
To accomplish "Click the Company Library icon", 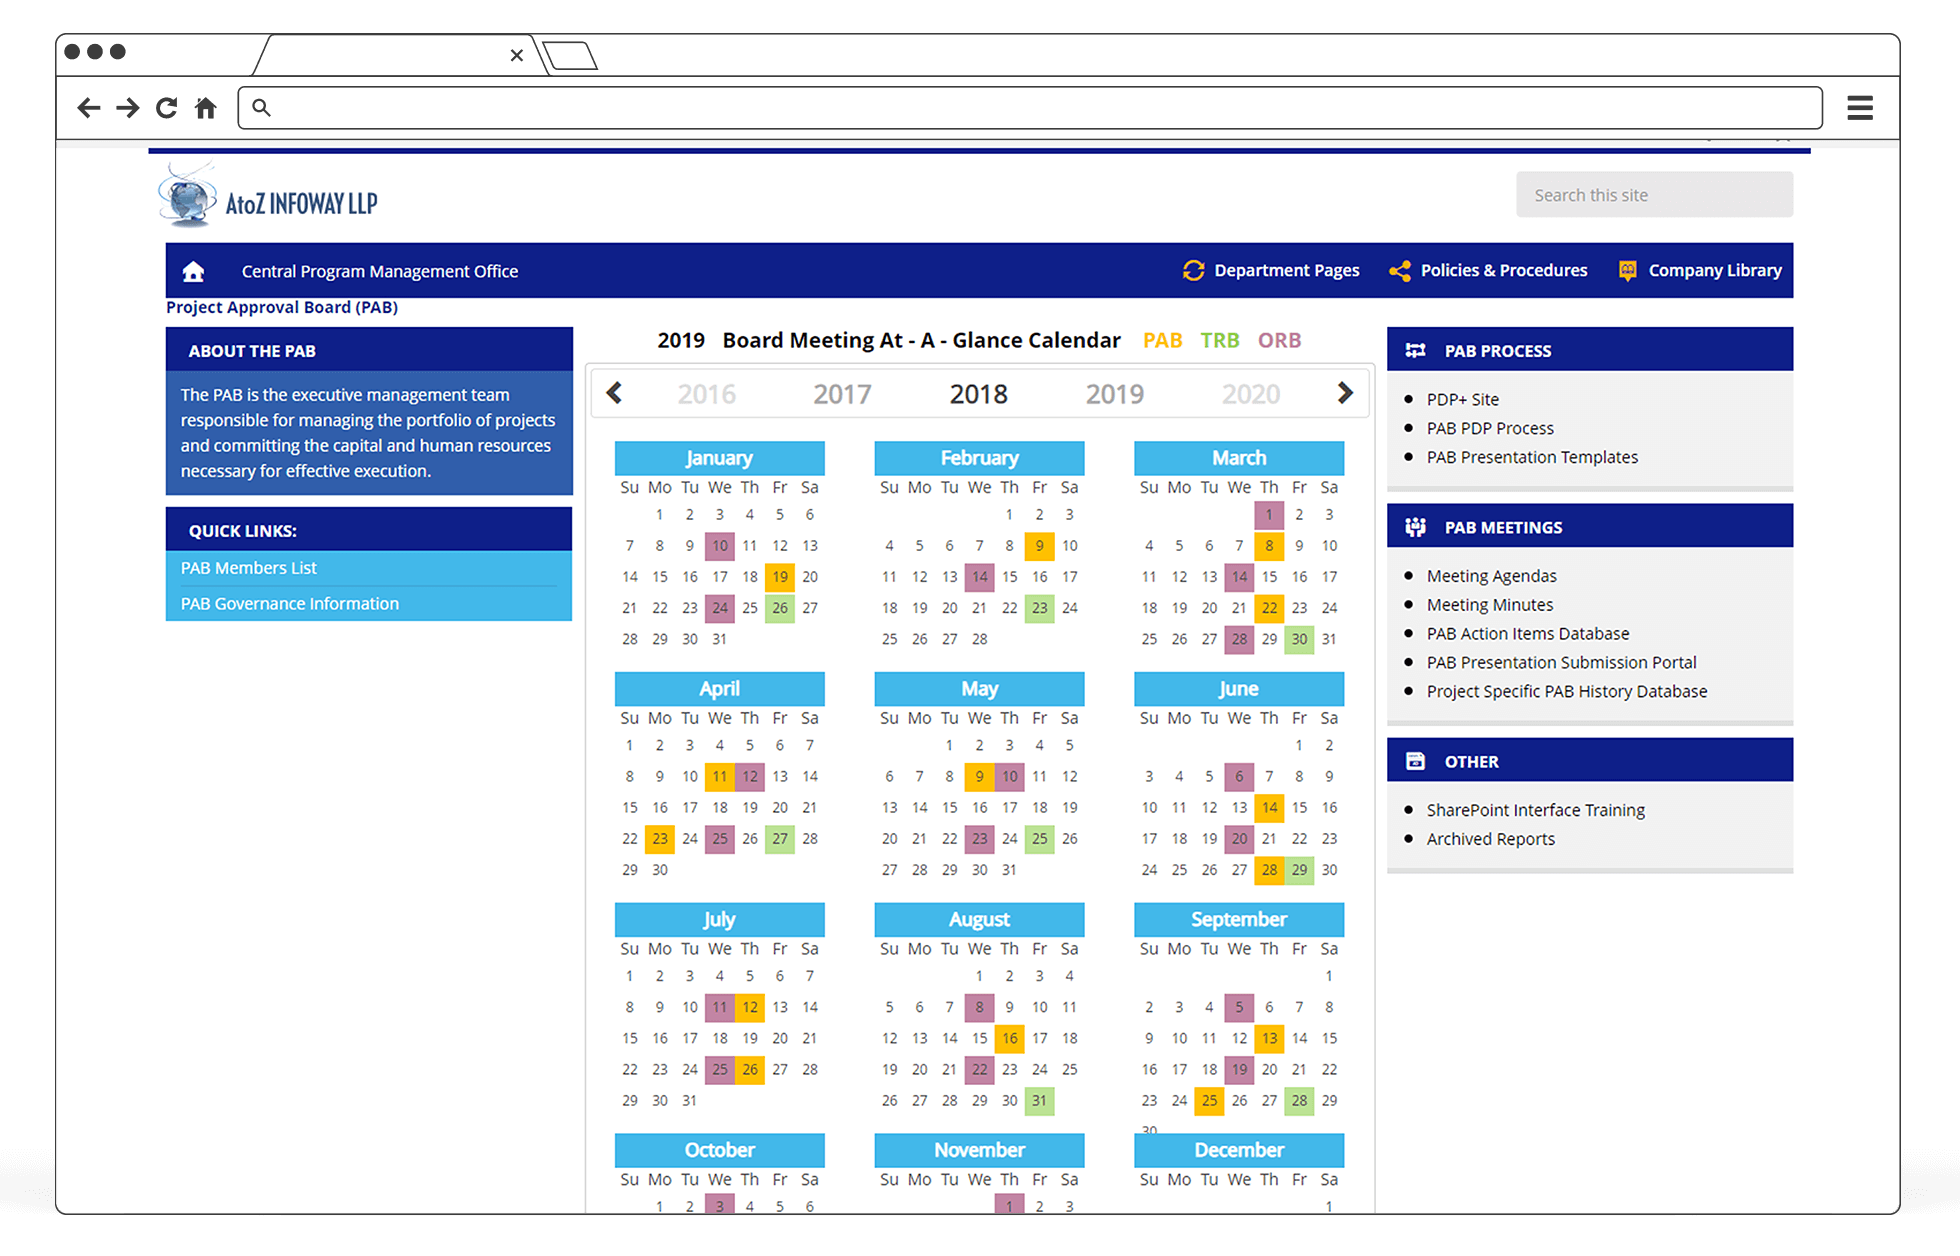I will click(x=1626, y=270).
